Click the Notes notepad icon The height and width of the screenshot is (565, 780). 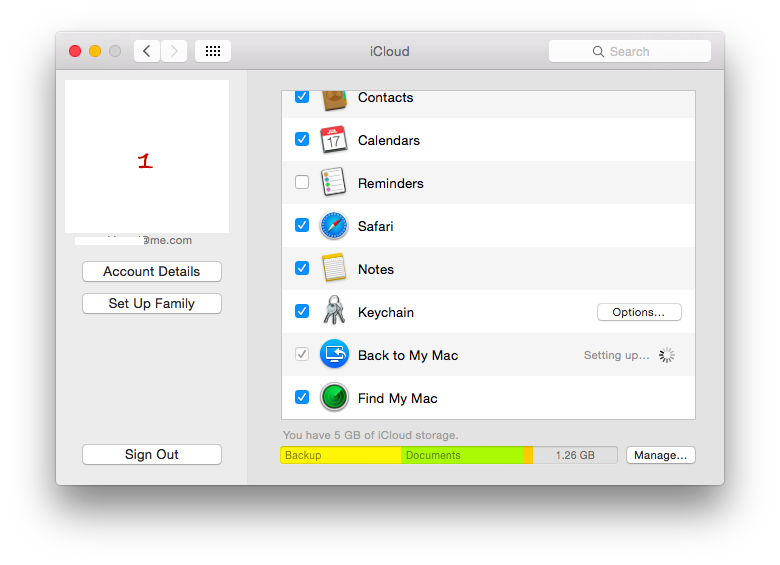click(x=334, y=268)
